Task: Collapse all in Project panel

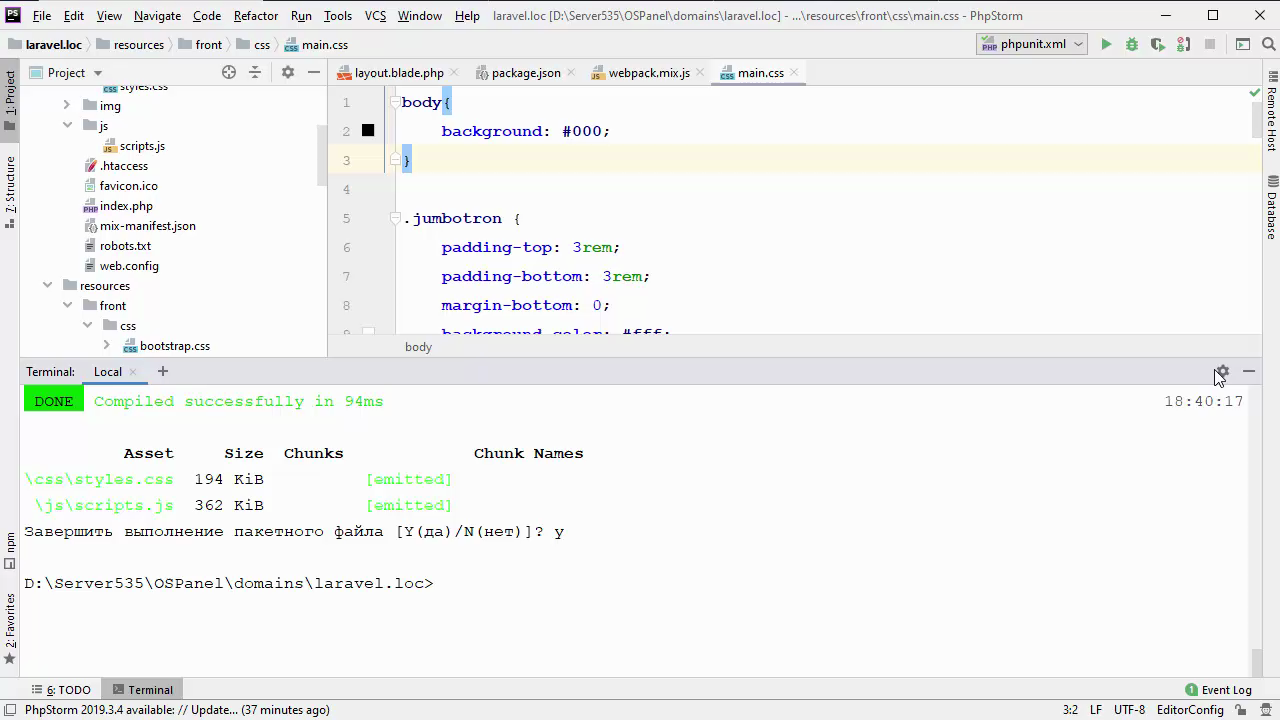Action: click(x=255, y=72)
